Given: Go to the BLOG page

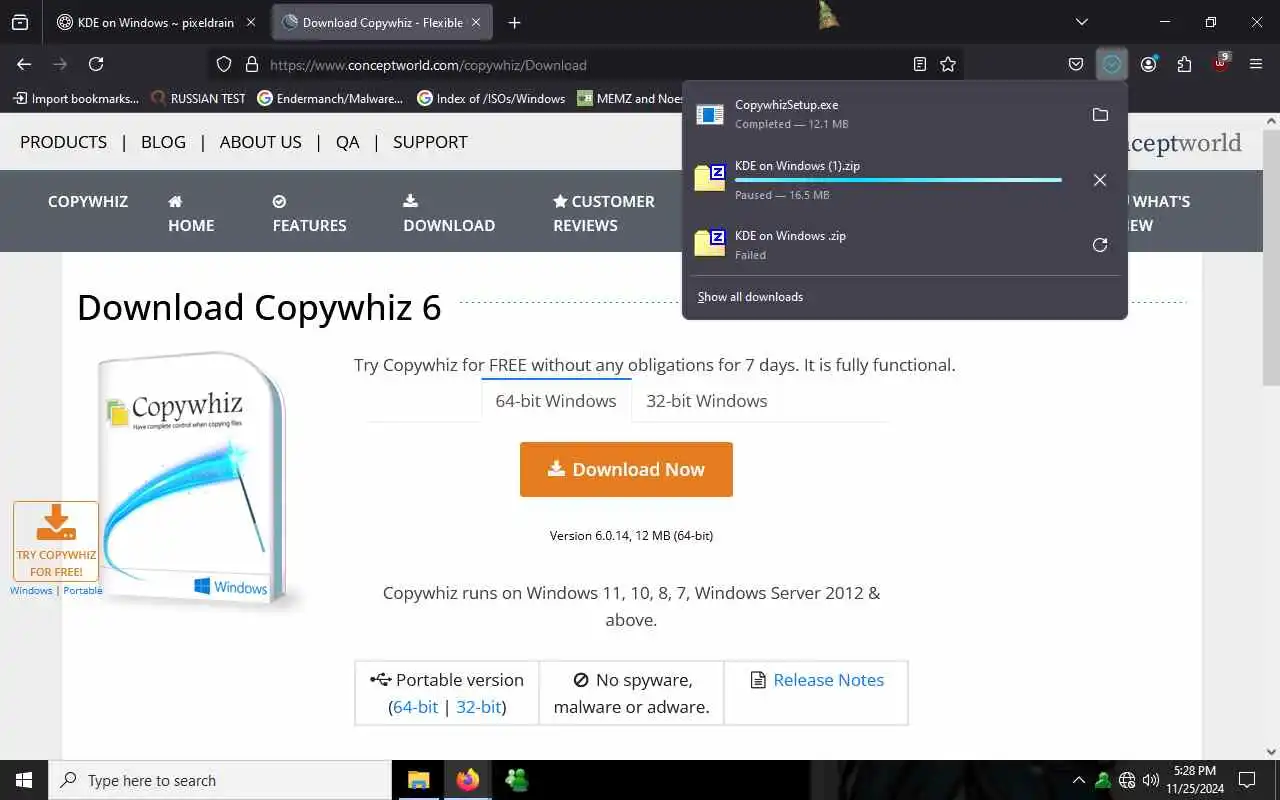Looking at the screenshot, I should 163,142.
